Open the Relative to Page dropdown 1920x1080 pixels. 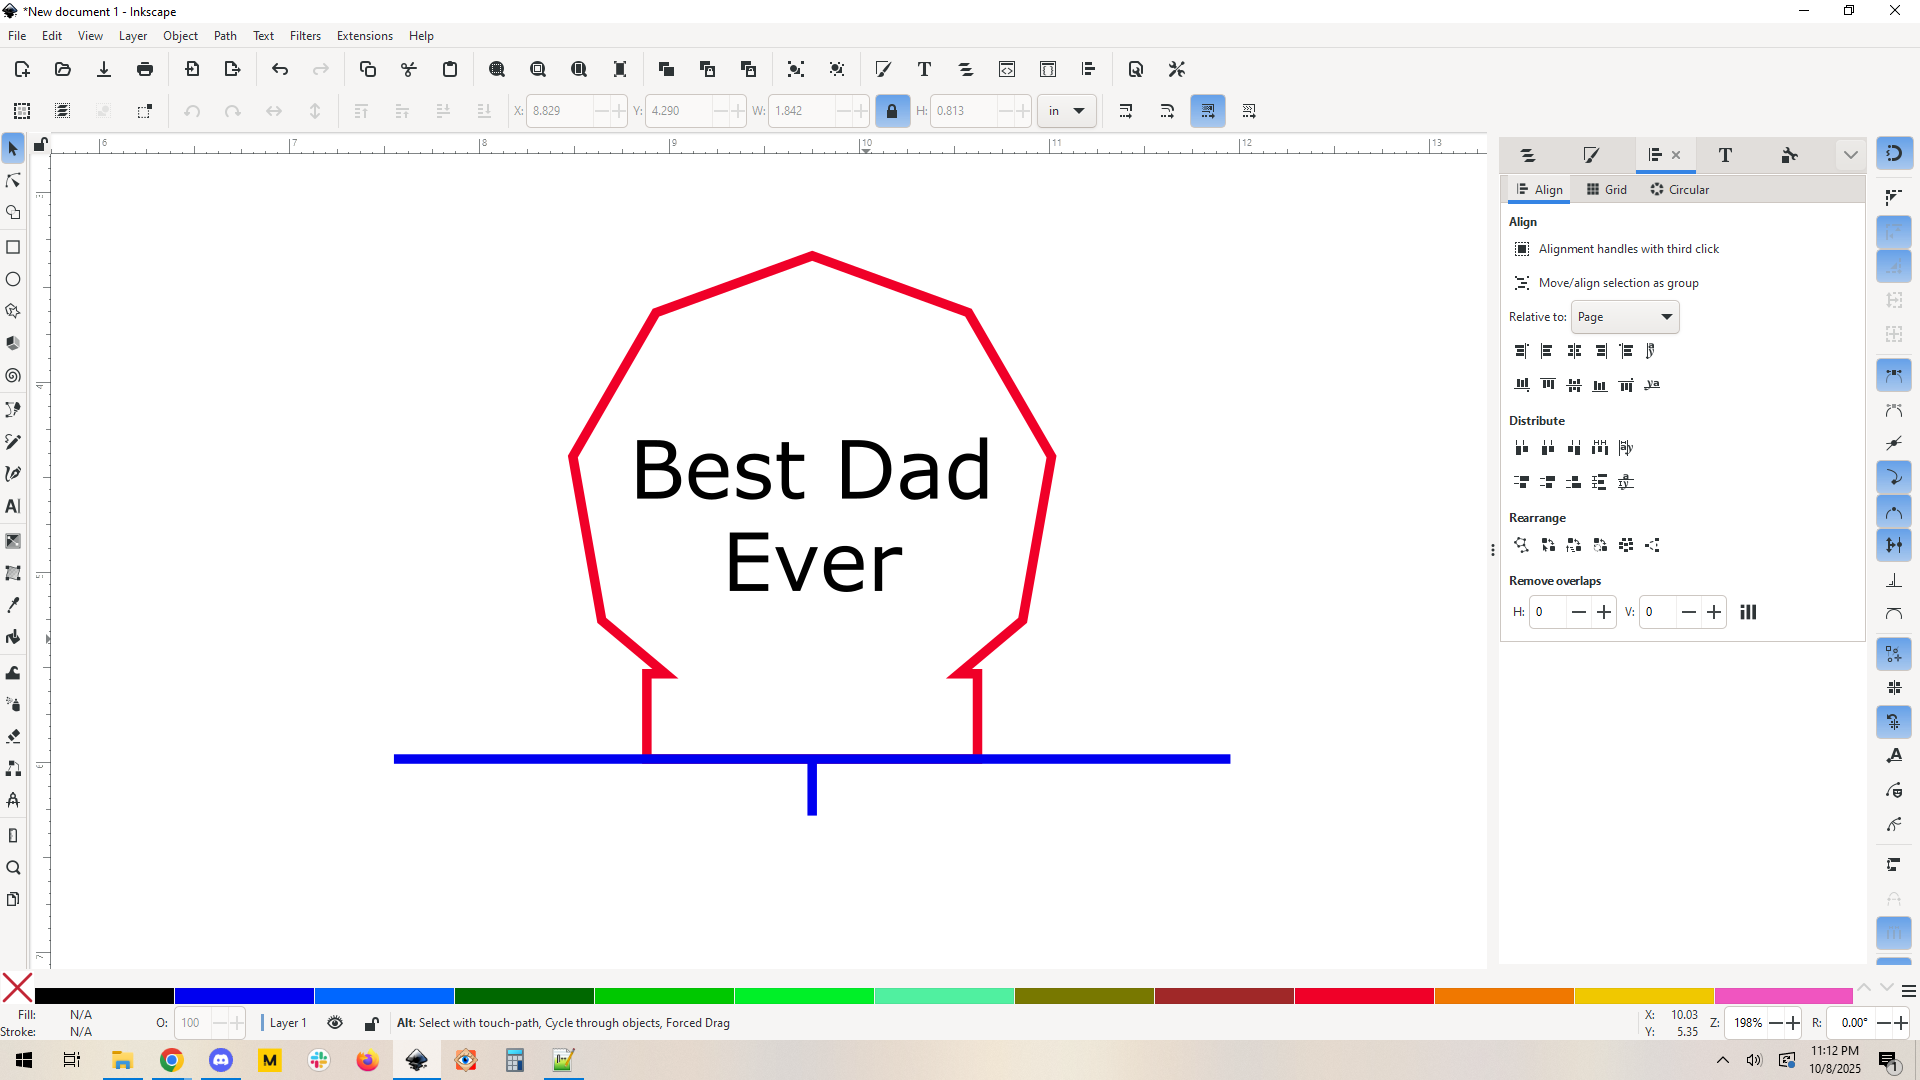1624,317
